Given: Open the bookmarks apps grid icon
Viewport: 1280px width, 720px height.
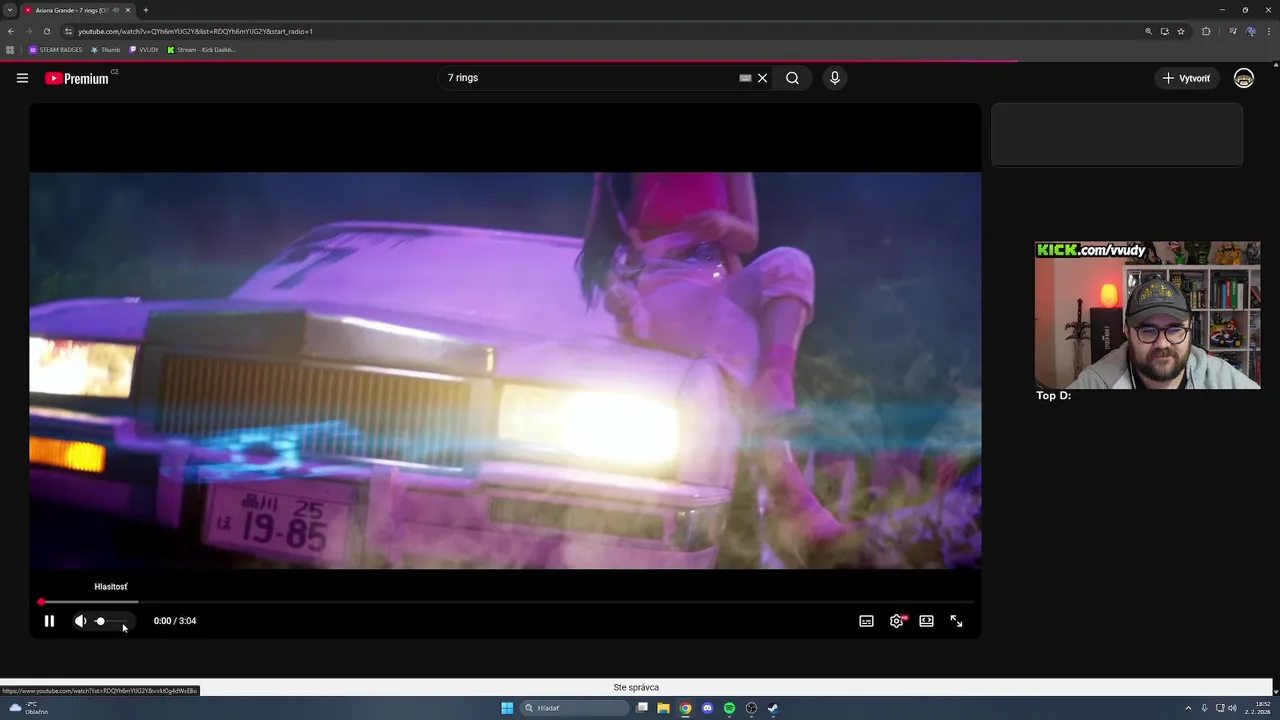Looking at the screenshot, I should 11,49.
